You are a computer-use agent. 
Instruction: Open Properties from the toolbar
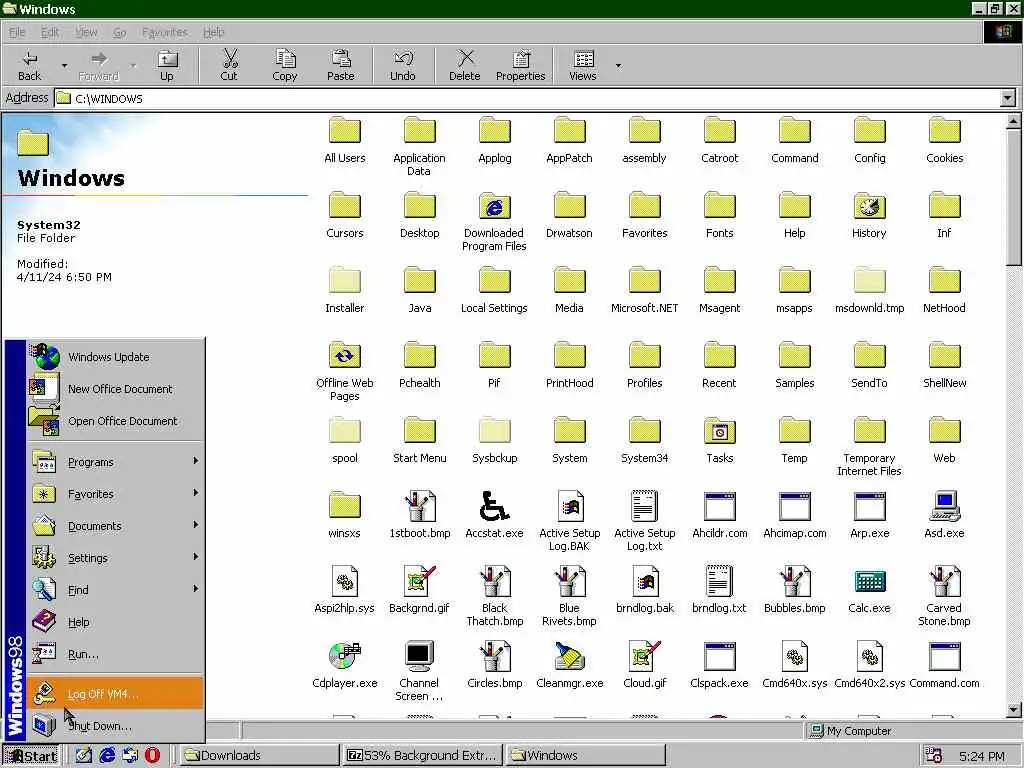[520, 65]
